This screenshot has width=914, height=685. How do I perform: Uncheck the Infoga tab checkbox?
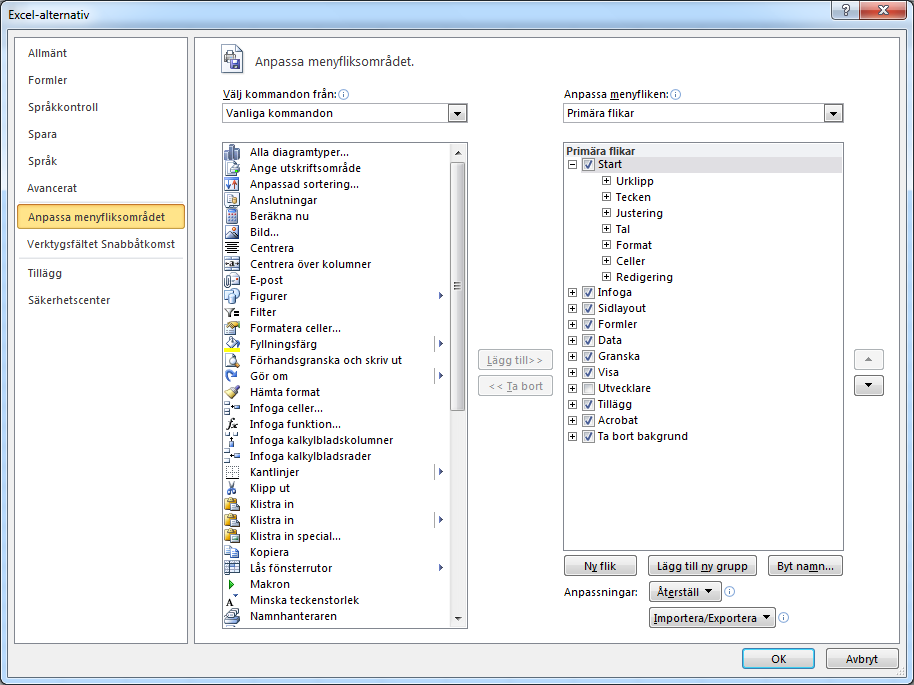tap(588, 293)
